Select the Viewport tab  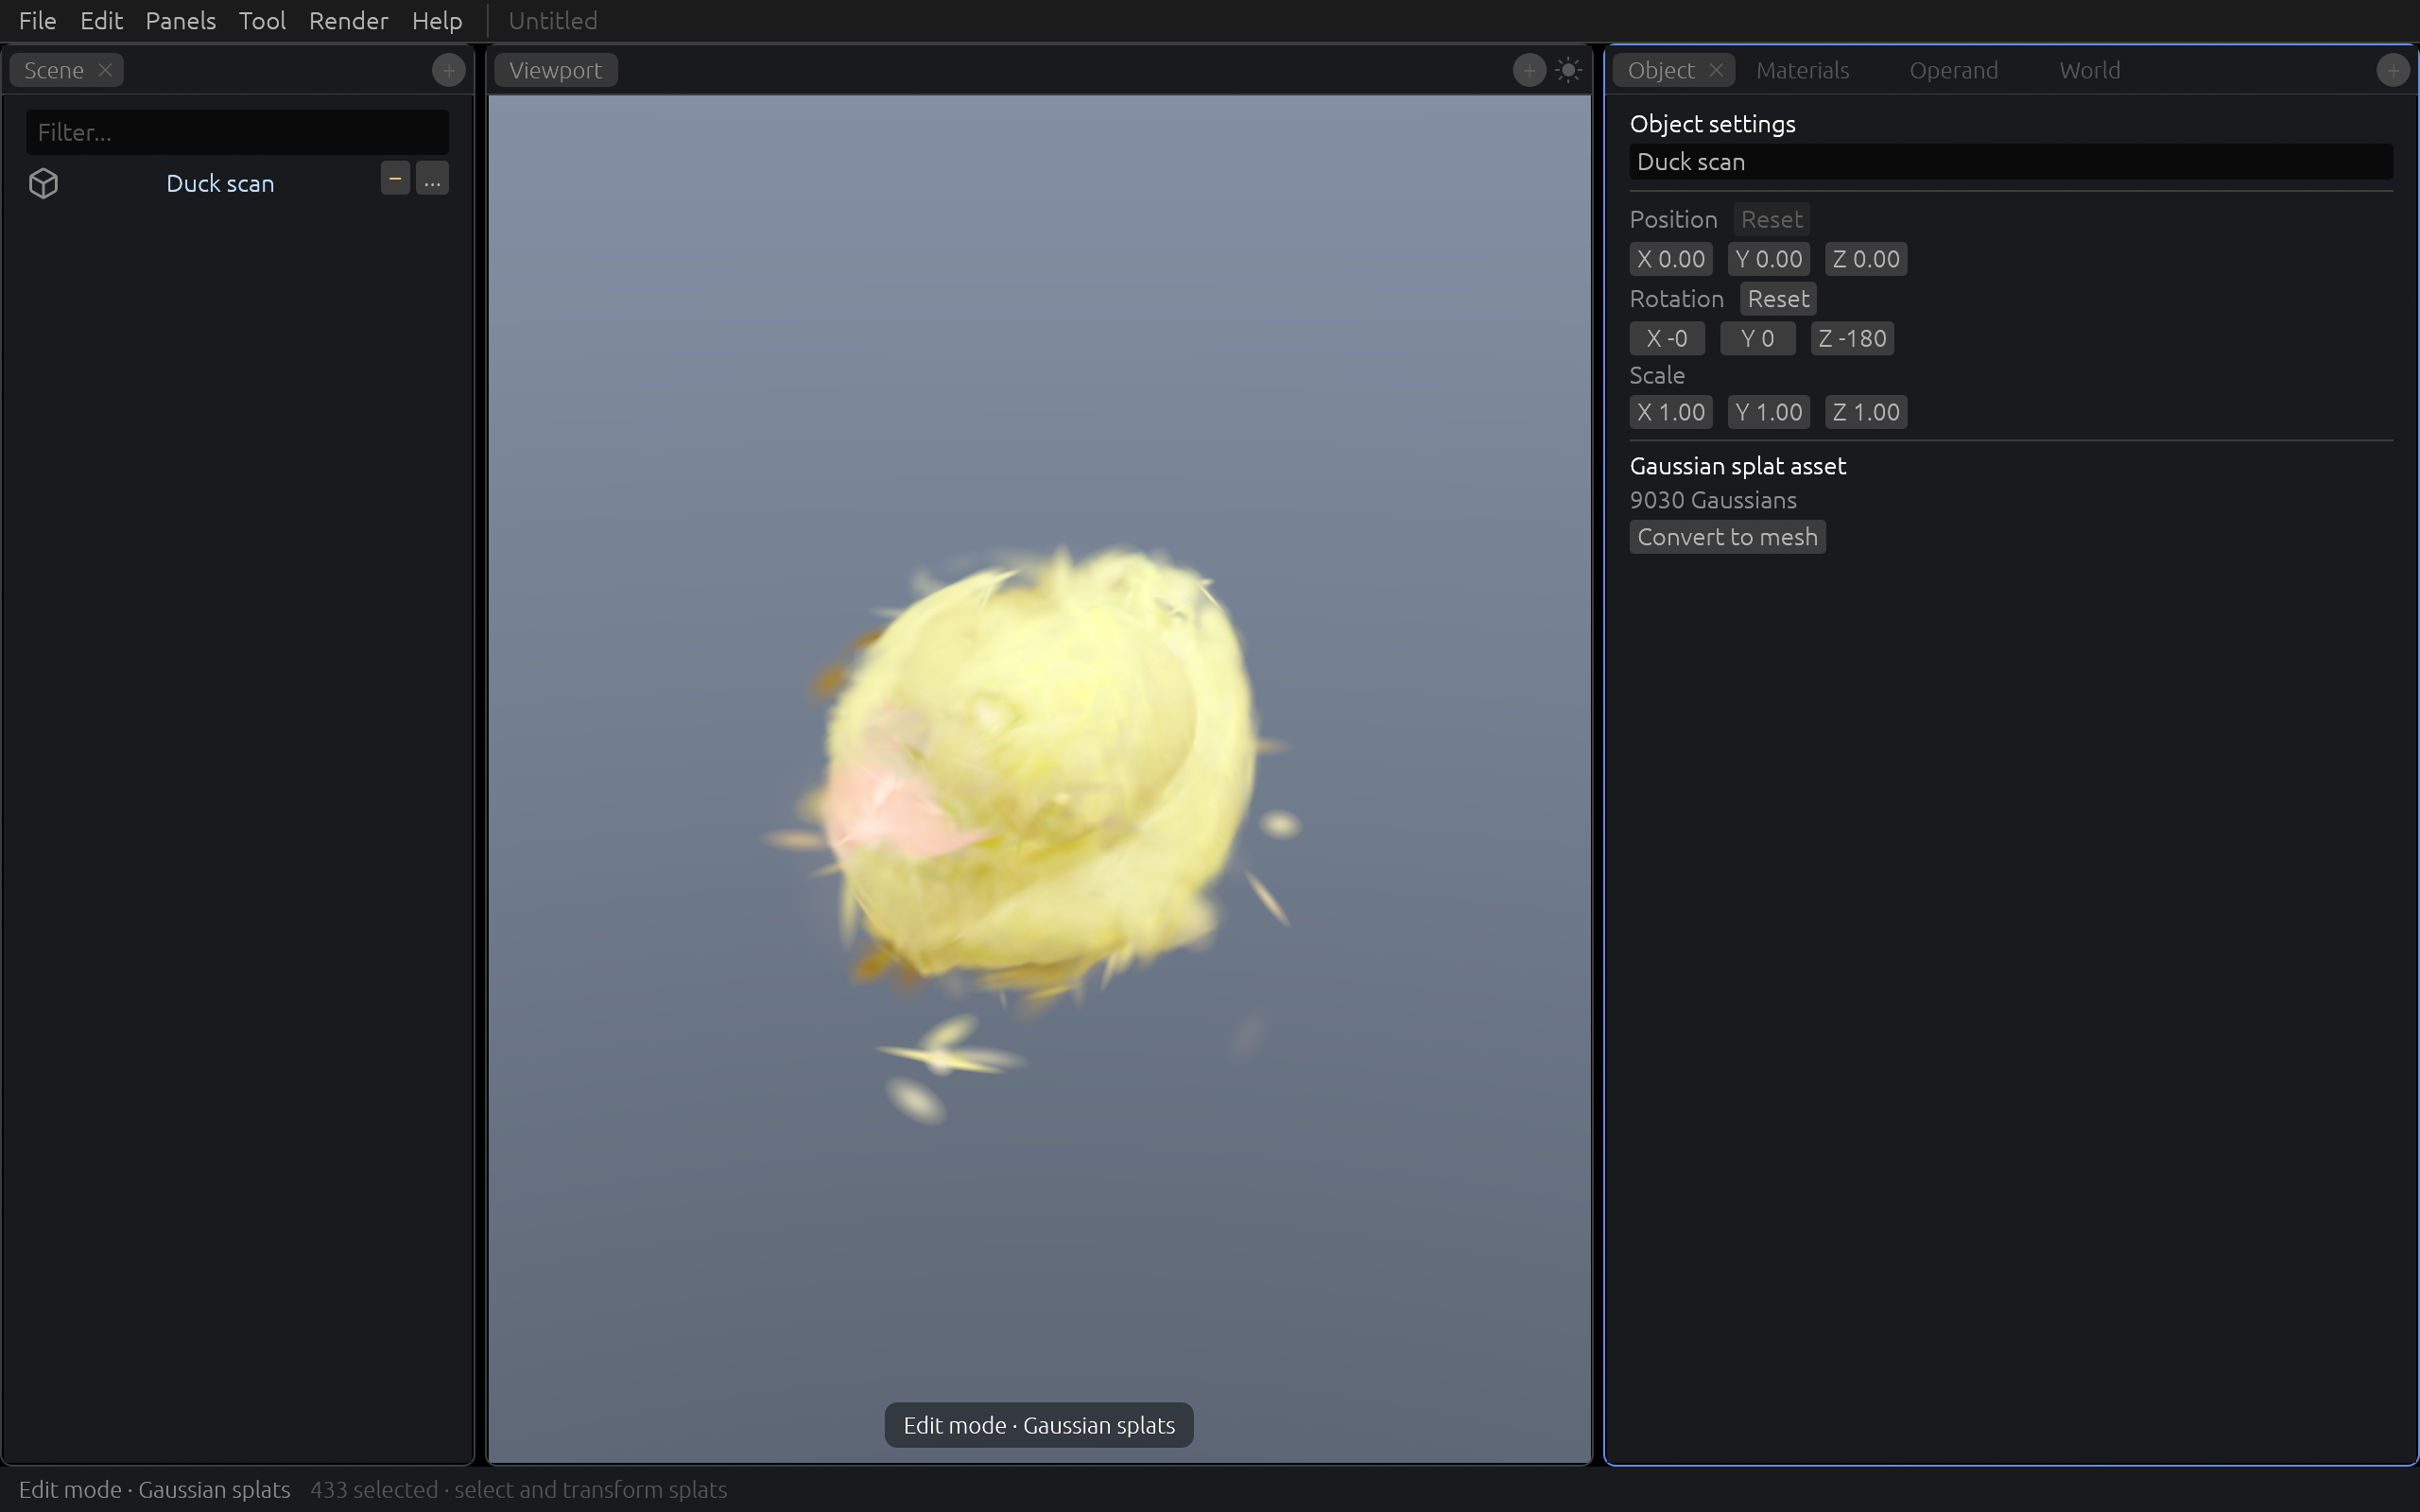point(555,70)
